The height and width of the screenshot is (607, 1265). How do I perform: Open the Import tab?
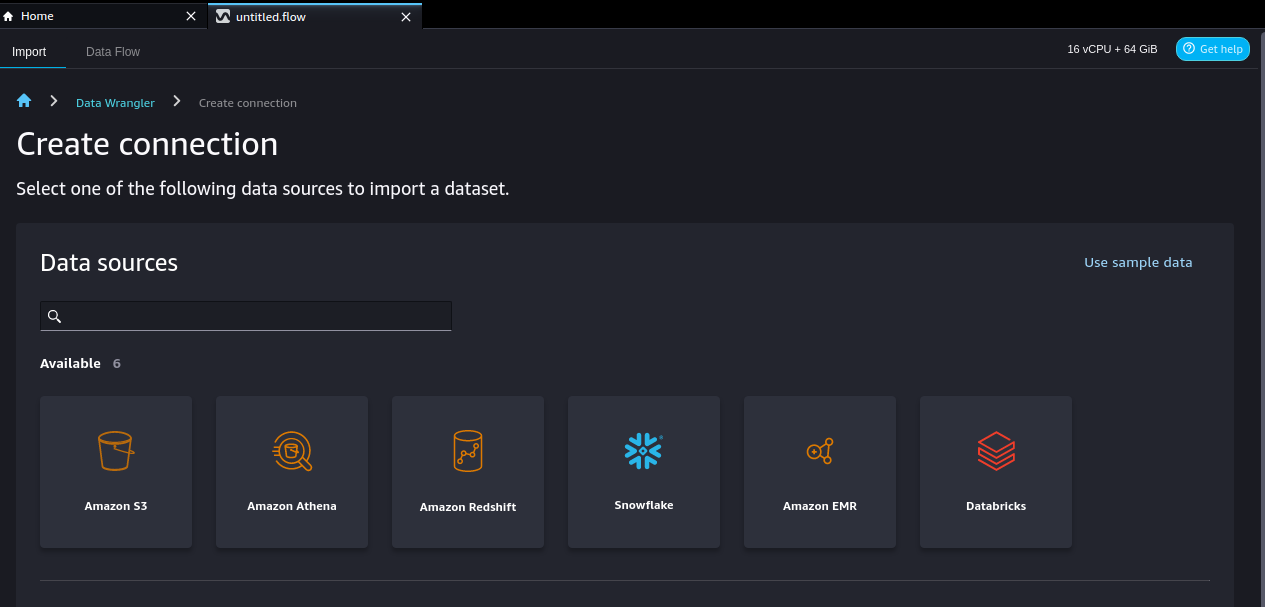pyautogui.click(x=29, y=52)
